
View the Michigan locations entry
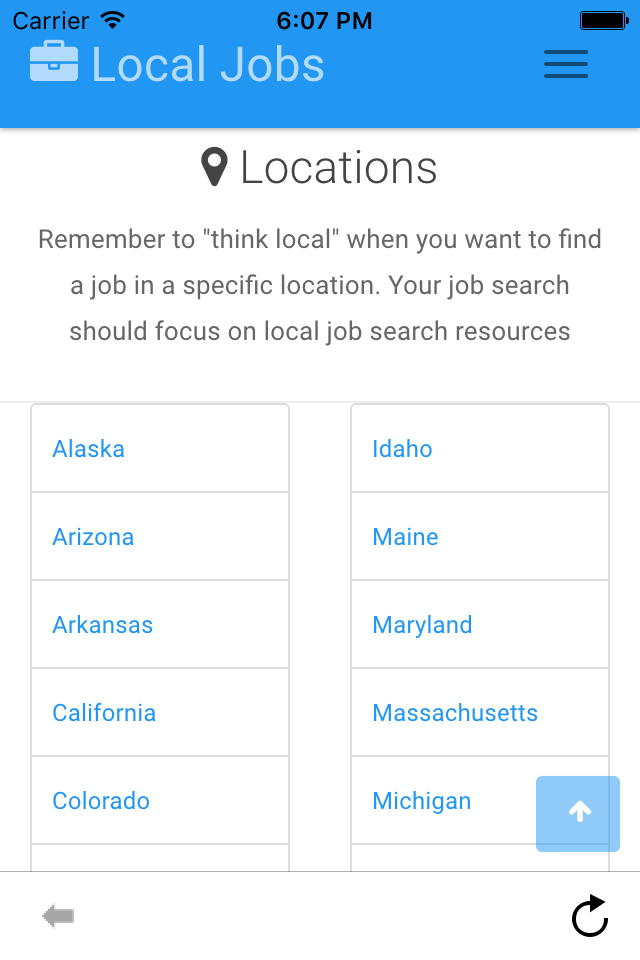[421, 801]
